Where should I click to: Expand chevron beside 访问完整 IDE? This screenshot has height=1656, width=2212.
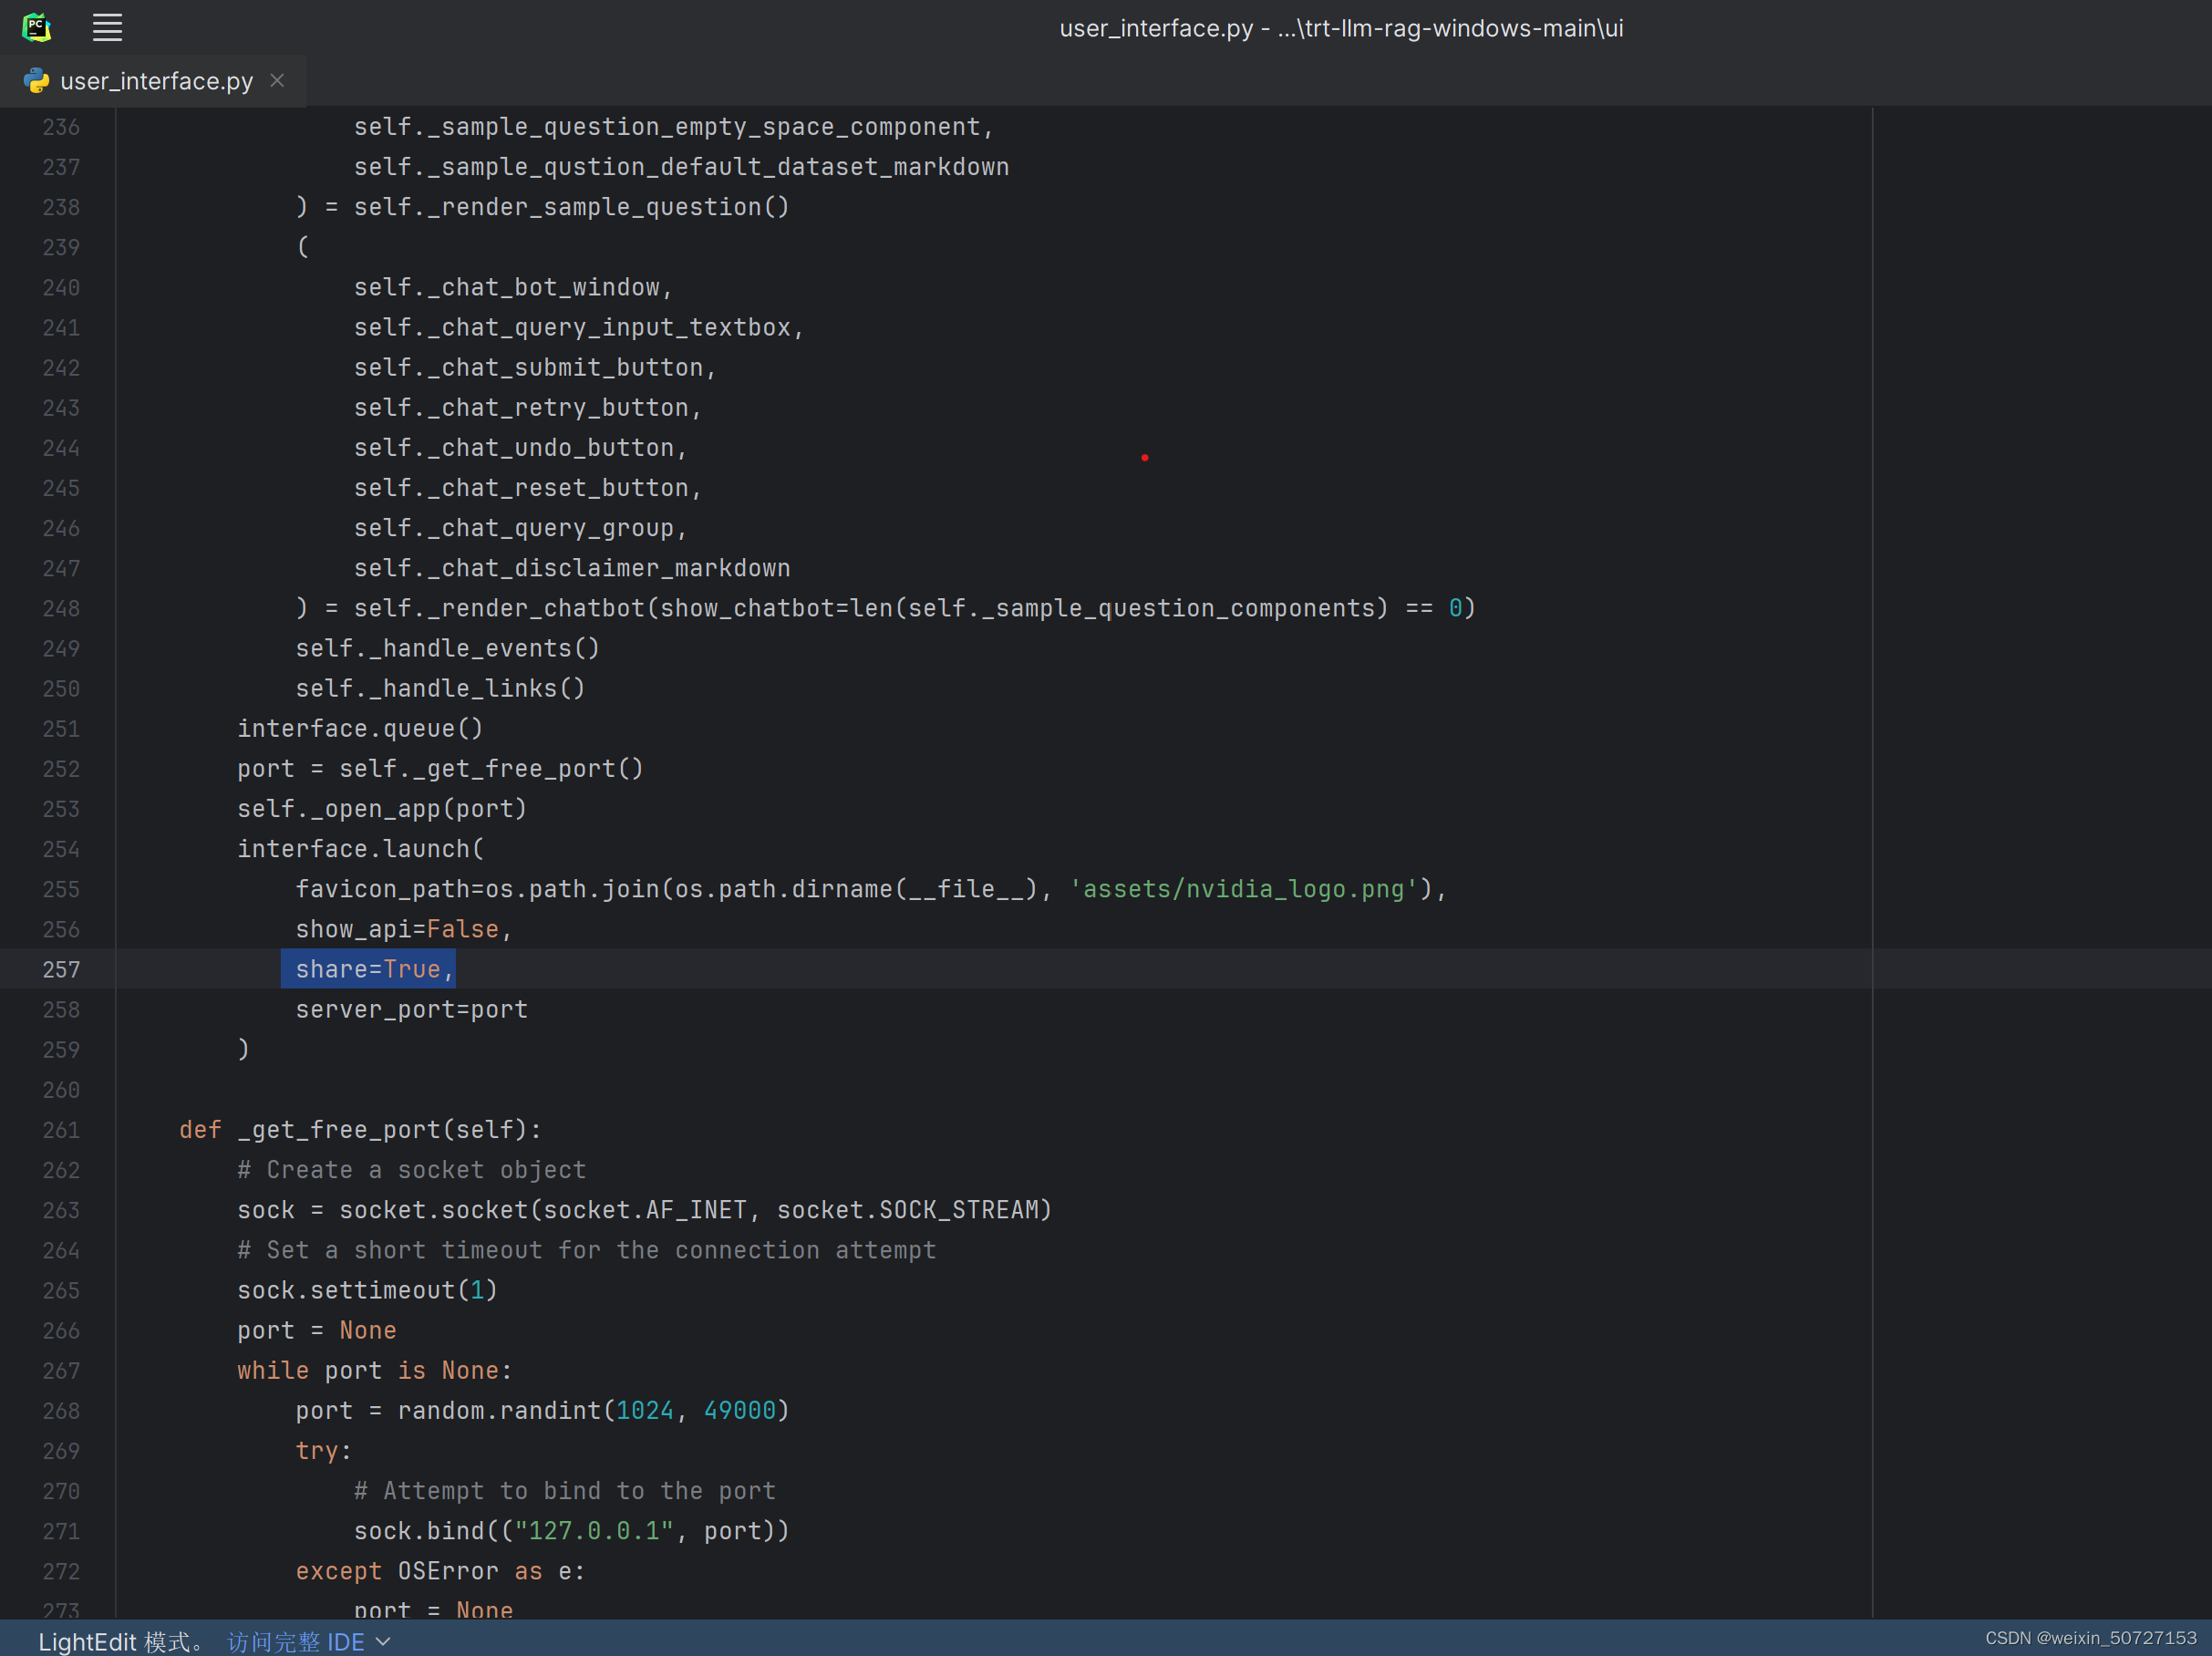click(x=383, y=1642)
